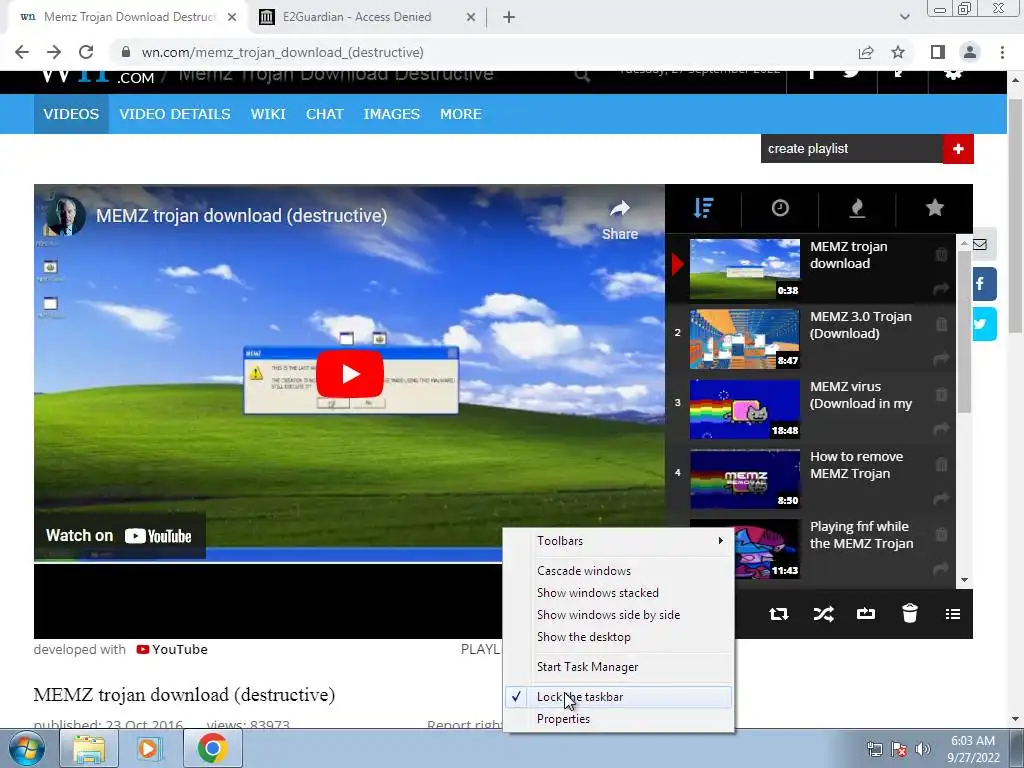1024x768 pixels.
Task: Open the browser side panel icon
Action: 938,52
